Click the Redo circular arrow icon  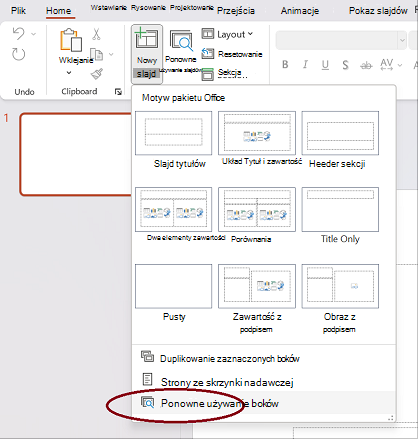point(19,54)
